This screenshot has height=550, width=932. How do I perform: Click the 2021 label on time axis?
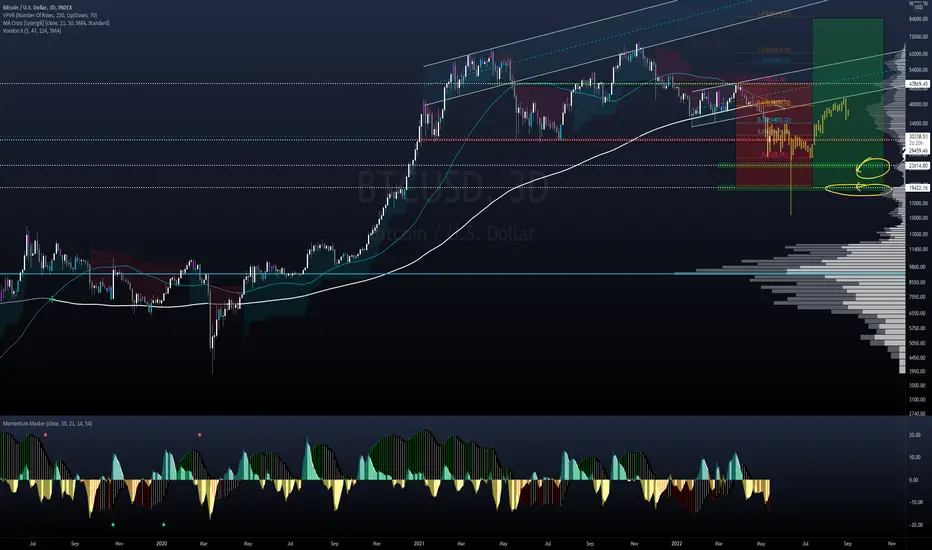tap(419, 543)
